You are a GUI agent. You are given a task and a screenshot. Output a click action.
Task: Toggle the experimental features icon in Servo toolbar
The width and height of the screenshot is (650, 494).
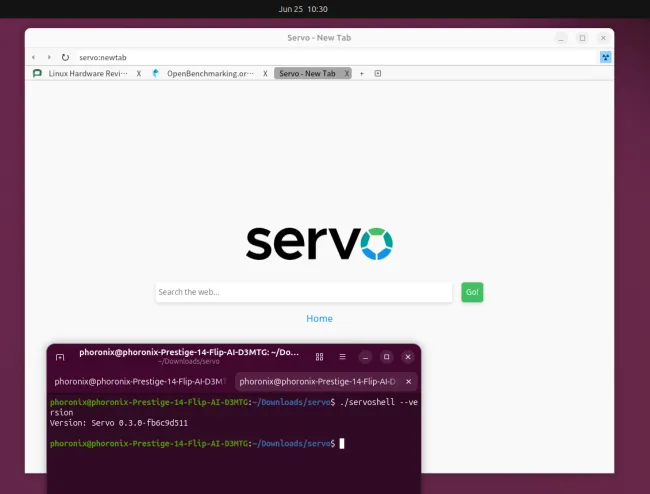point(605,57)
